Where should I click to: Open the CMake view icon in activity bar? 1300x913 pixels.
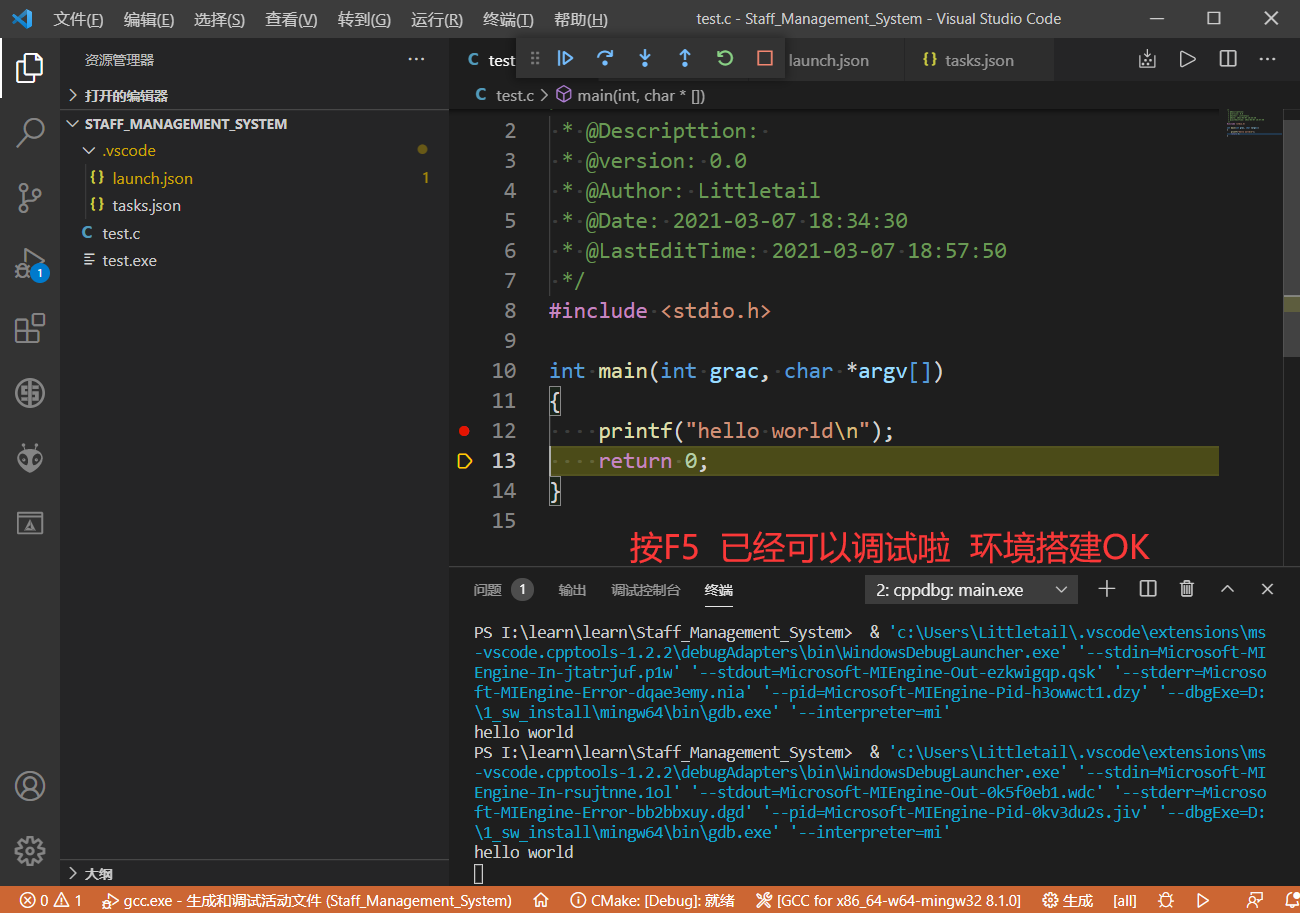tap(30, 523)
